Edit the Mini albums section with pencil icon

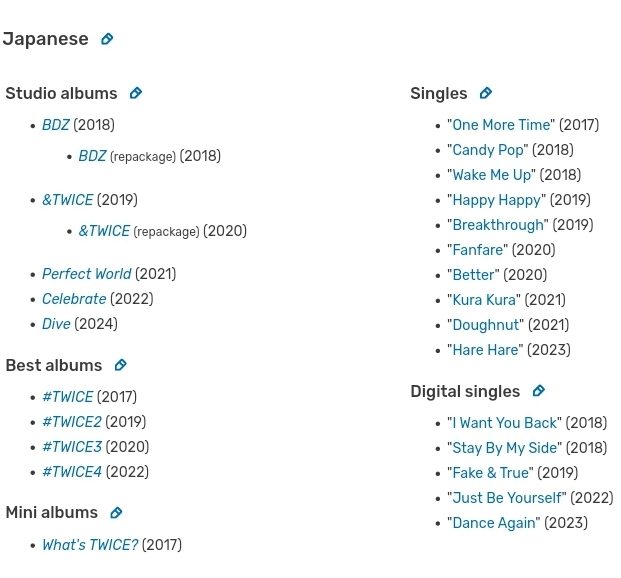click(x=116, y=513)
